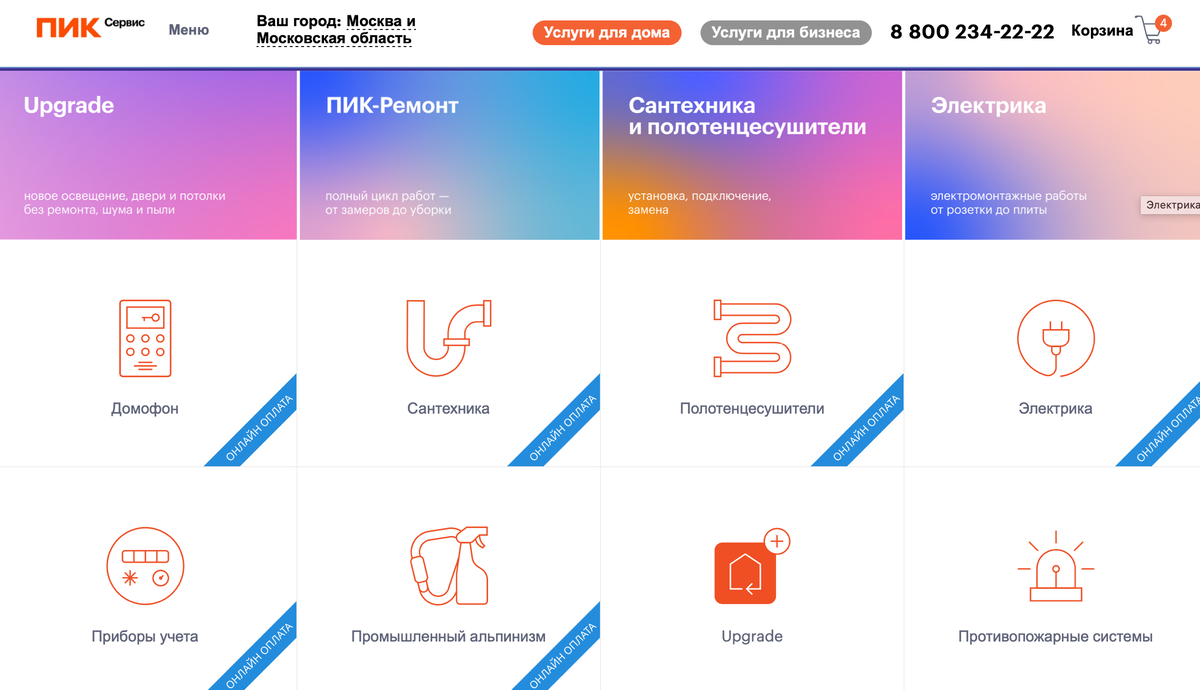
Task: Open the Upgrade gradient banner
Action: 148,155
